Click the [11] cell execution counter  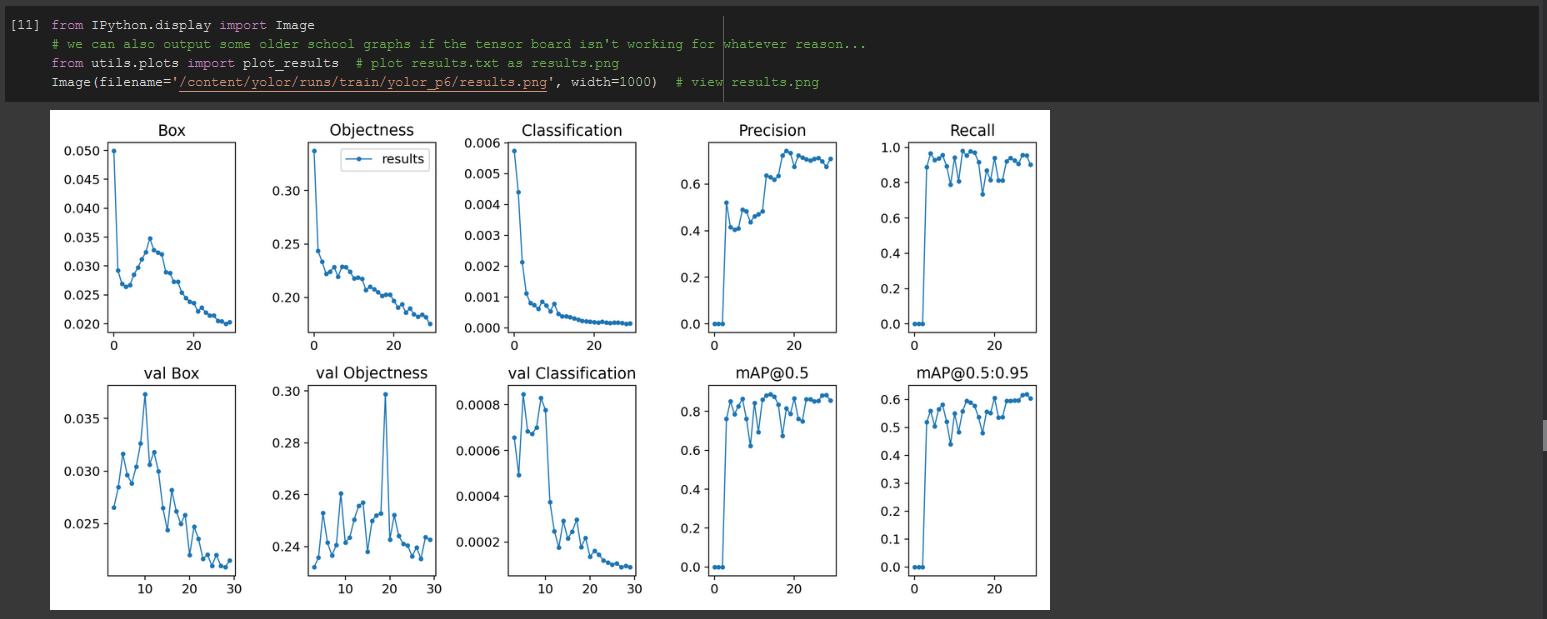[x=25, y=26]
